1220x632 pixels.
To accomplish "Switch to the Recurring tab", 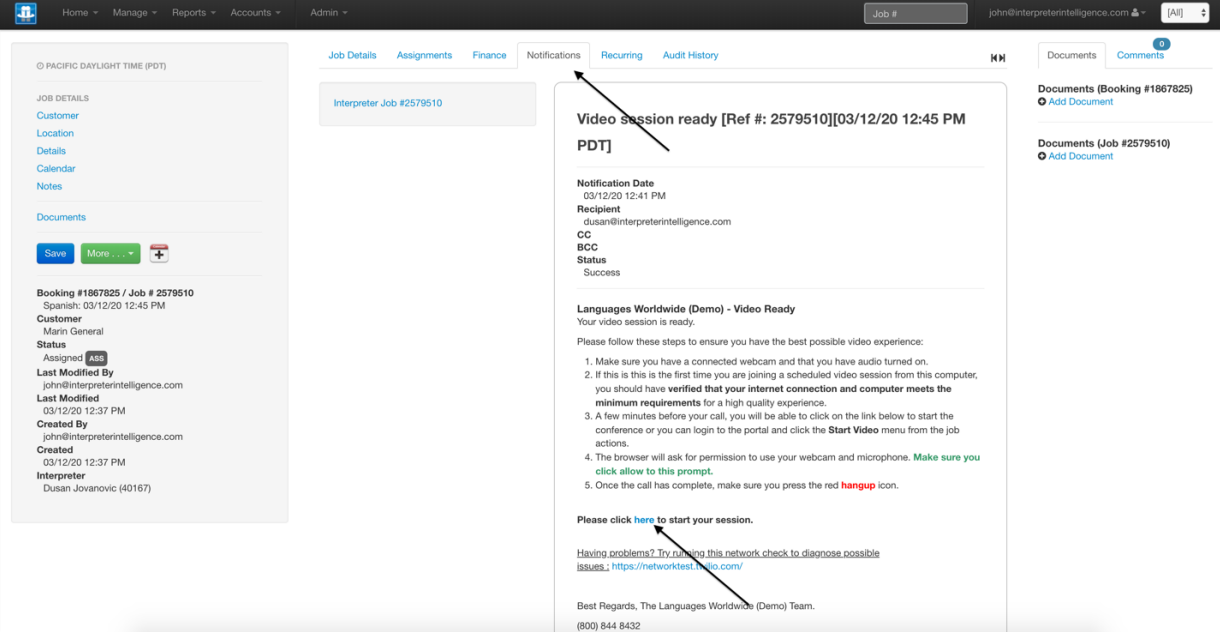I will [621, 55].
